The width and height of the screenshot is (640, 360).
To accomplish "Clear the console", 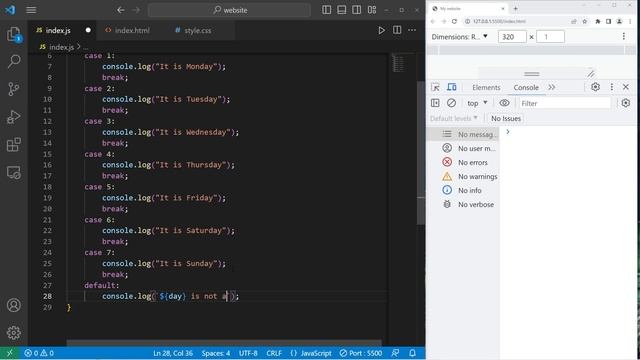I will pyautogui.click(x=451, y=103).
